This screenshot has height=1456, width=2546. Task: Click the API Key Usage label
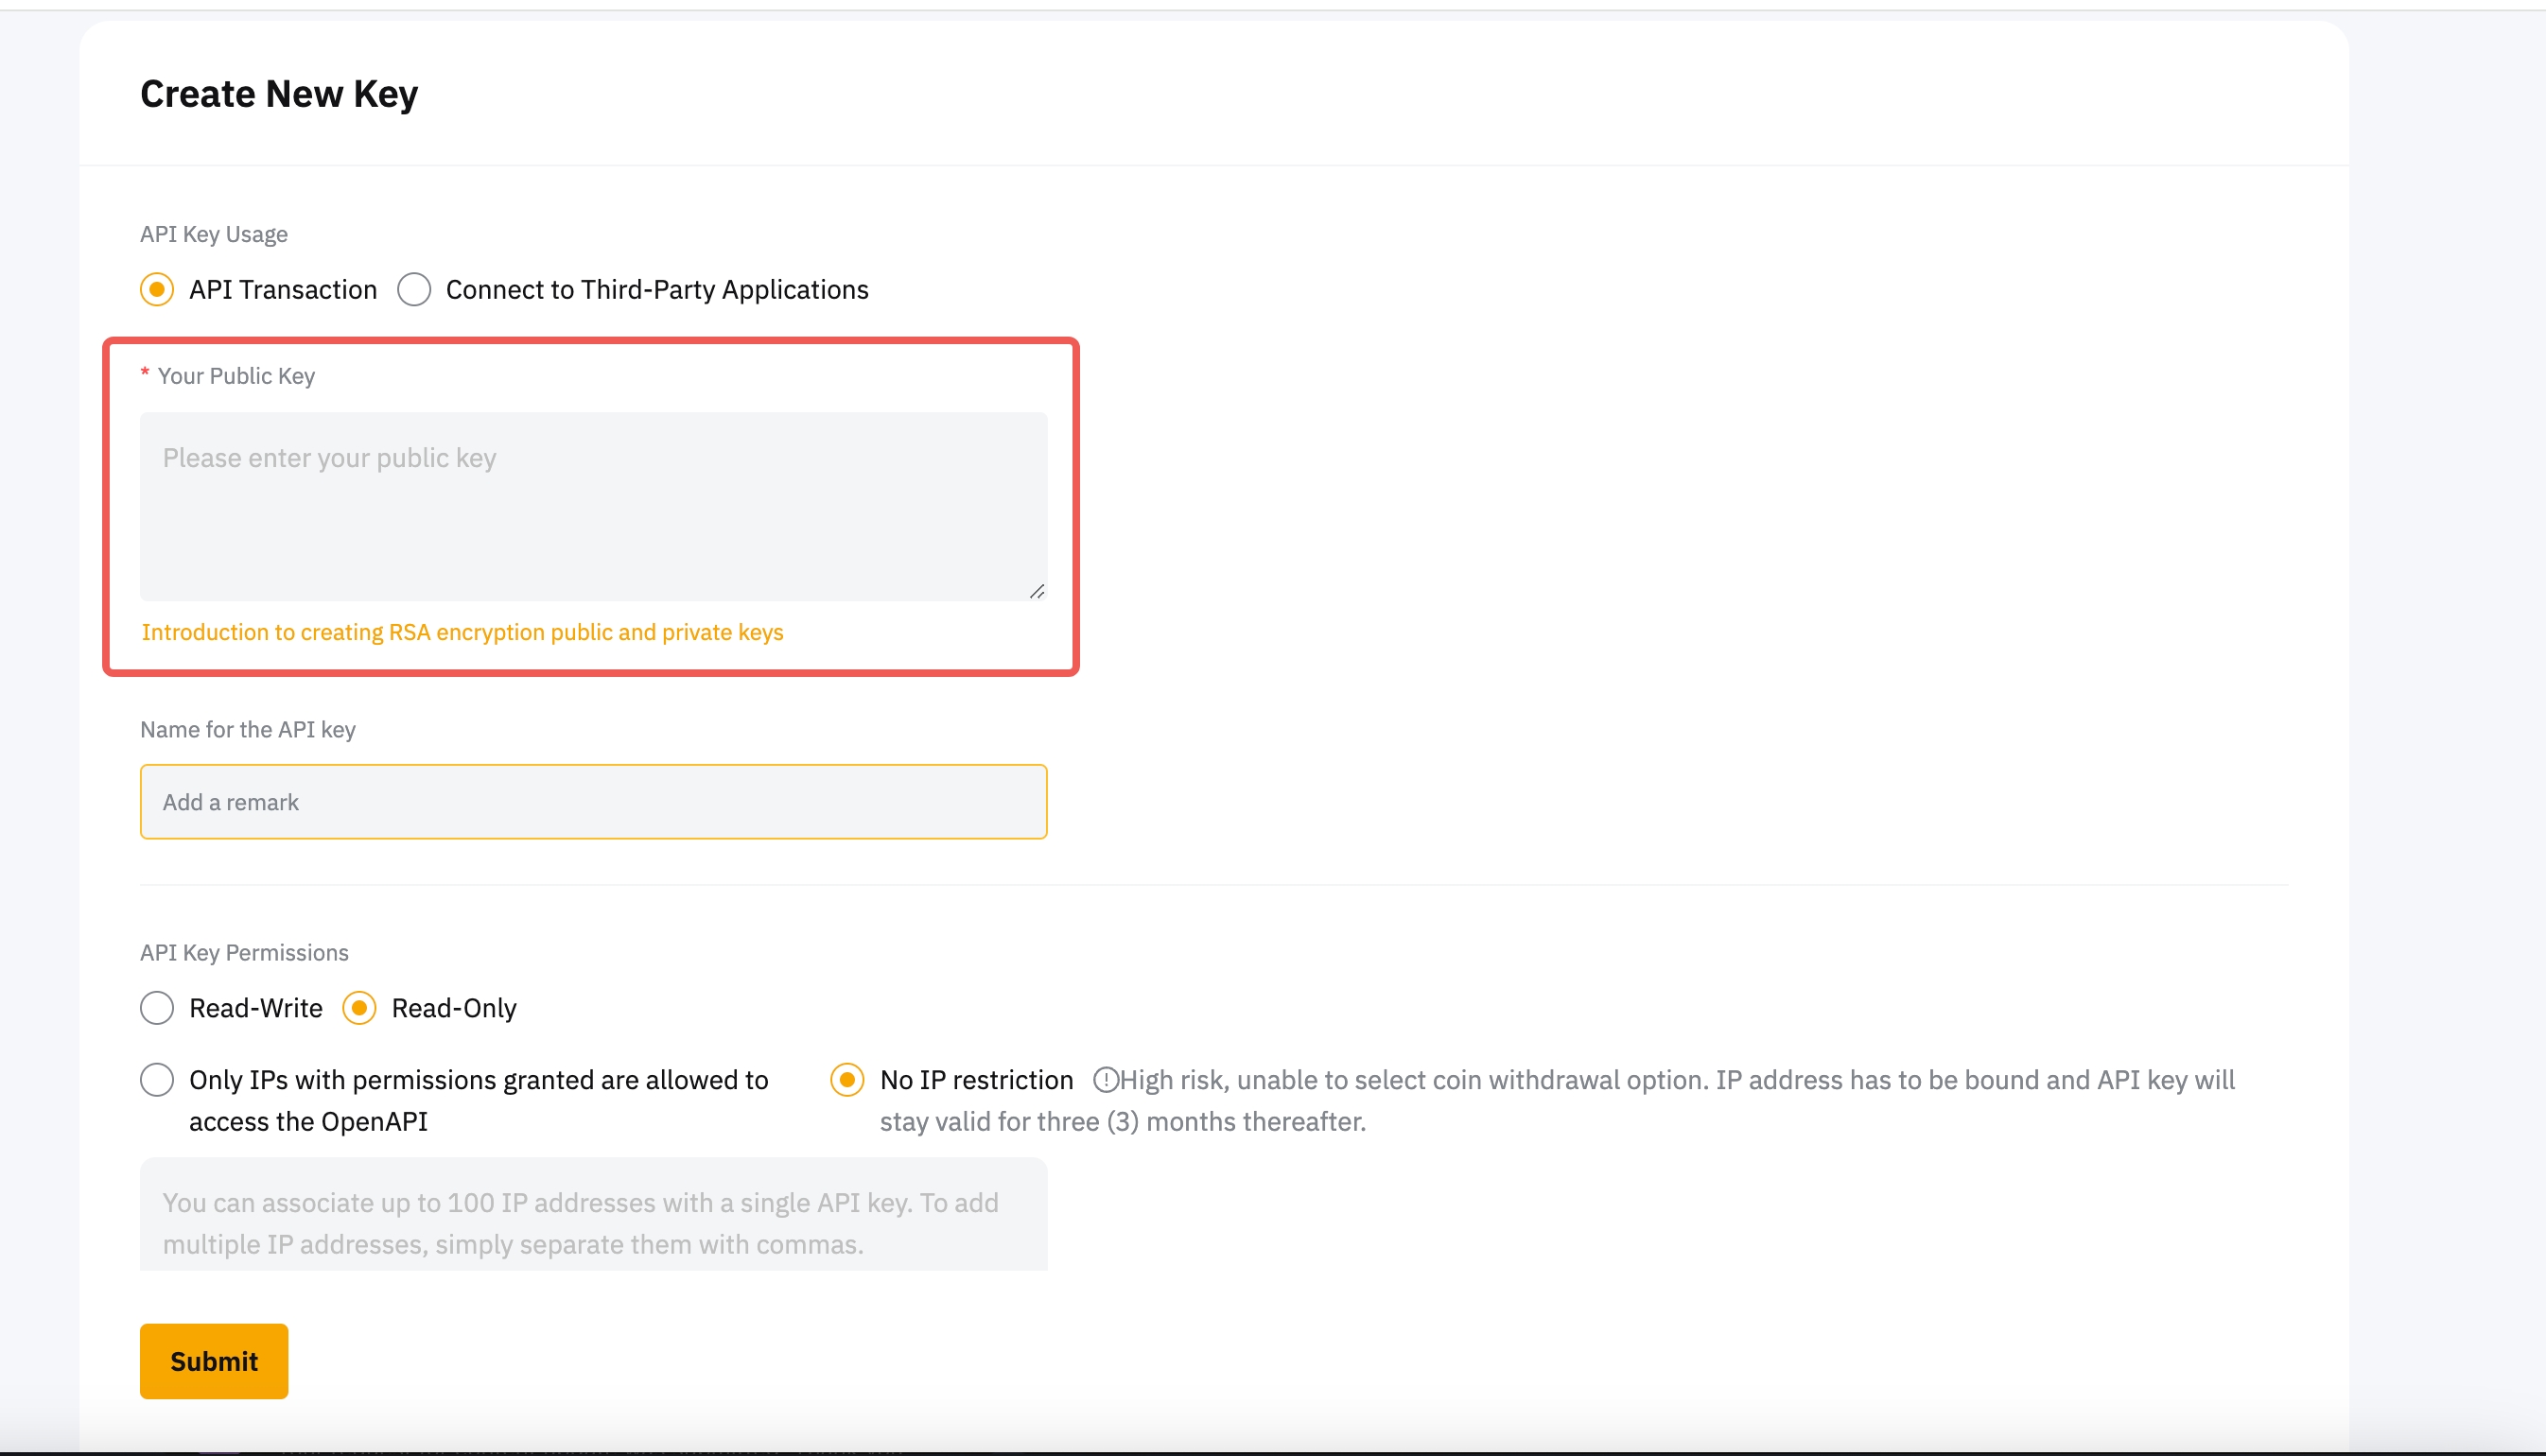point(214,234)
